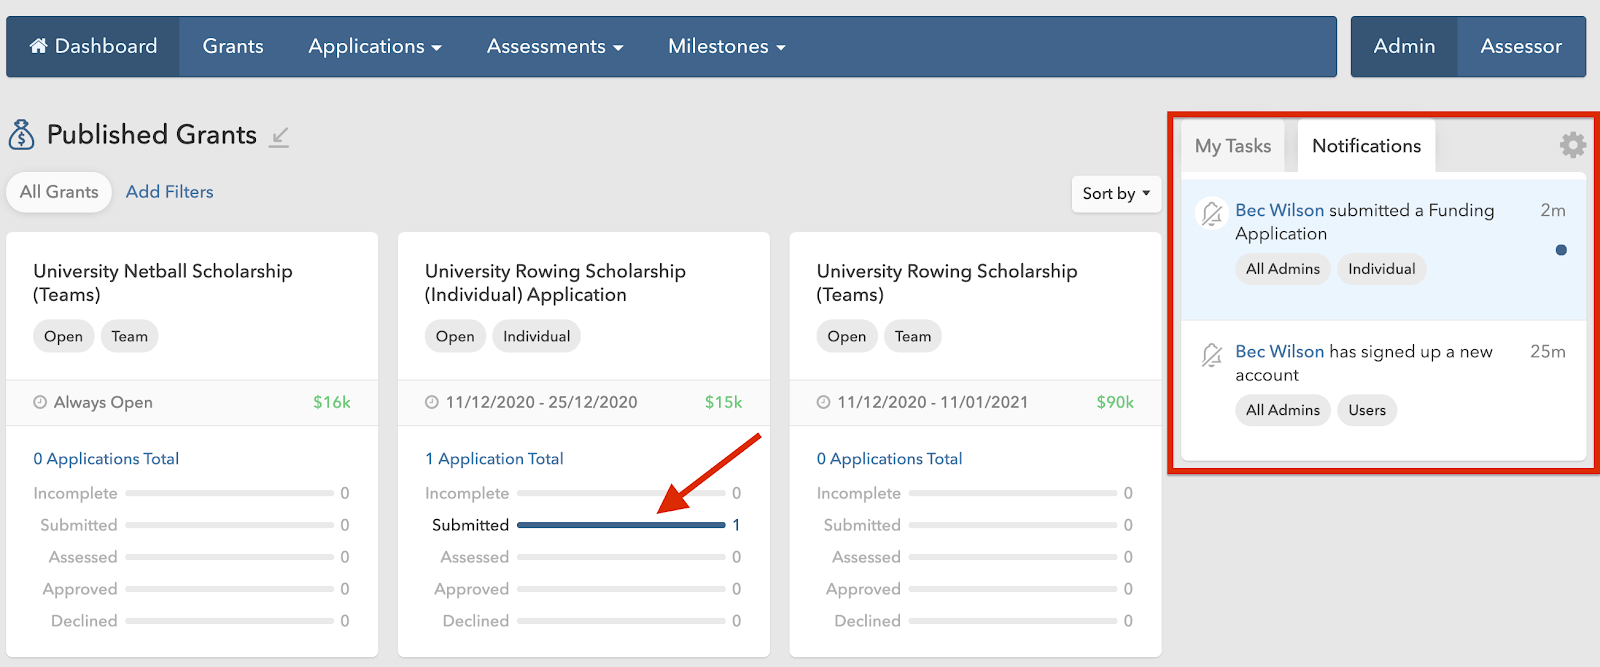This screenshot has height=667, width=1600.
Task: Open the Sort by dropdown
Action: [1115, 194]
